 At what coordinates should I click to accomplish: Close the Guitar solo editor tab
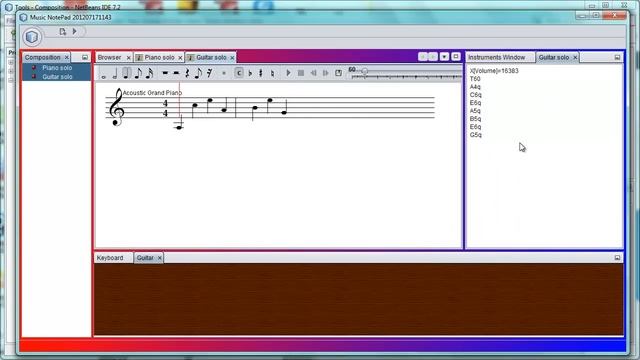pyautogui.click(x=232, y=58)
